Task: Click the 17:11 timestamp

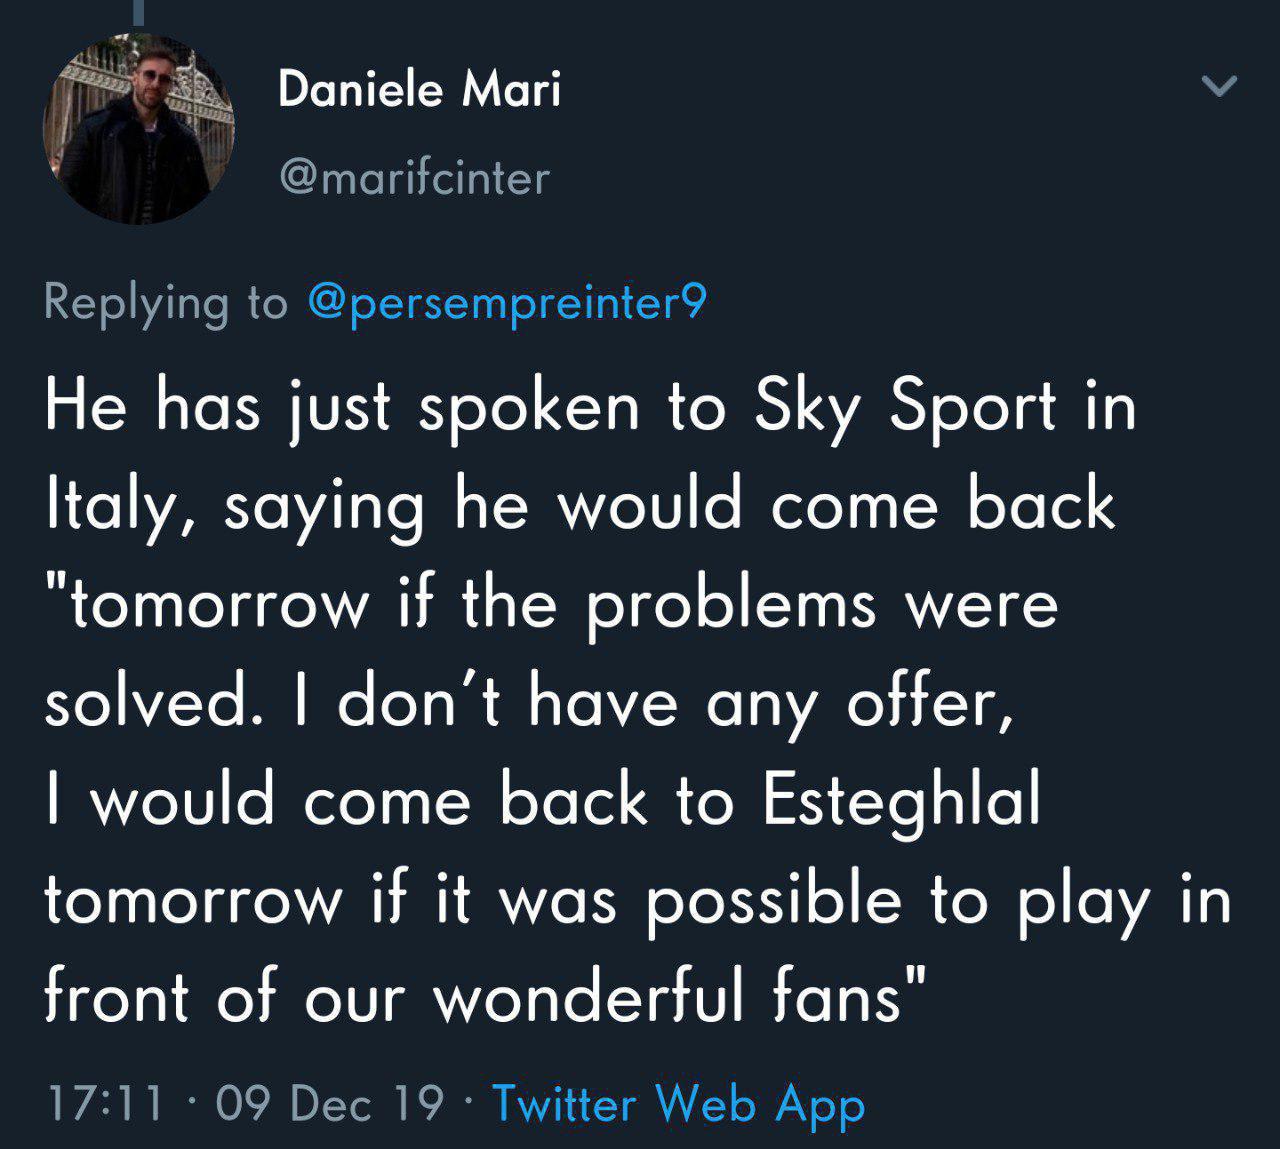Action: (x=105, y=1103)
